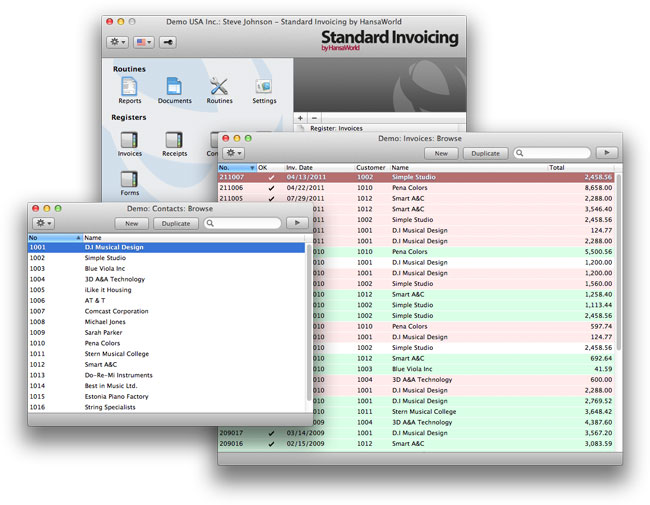The image size is (650, 505).
Task: Sort invoices by the No. column header
Action: (237, 168)
